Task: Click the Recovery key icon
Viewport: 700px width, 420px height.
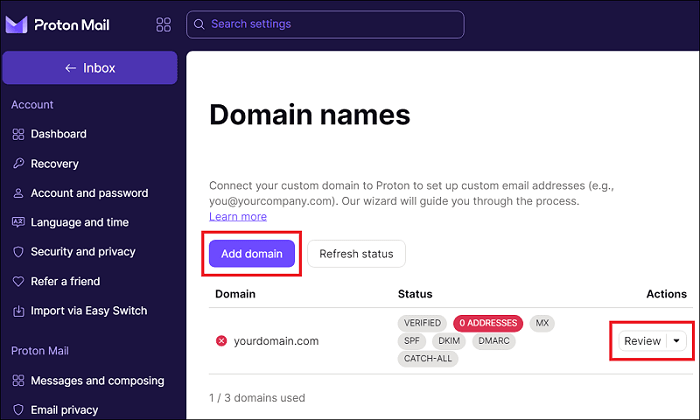Action: [18, 163]
